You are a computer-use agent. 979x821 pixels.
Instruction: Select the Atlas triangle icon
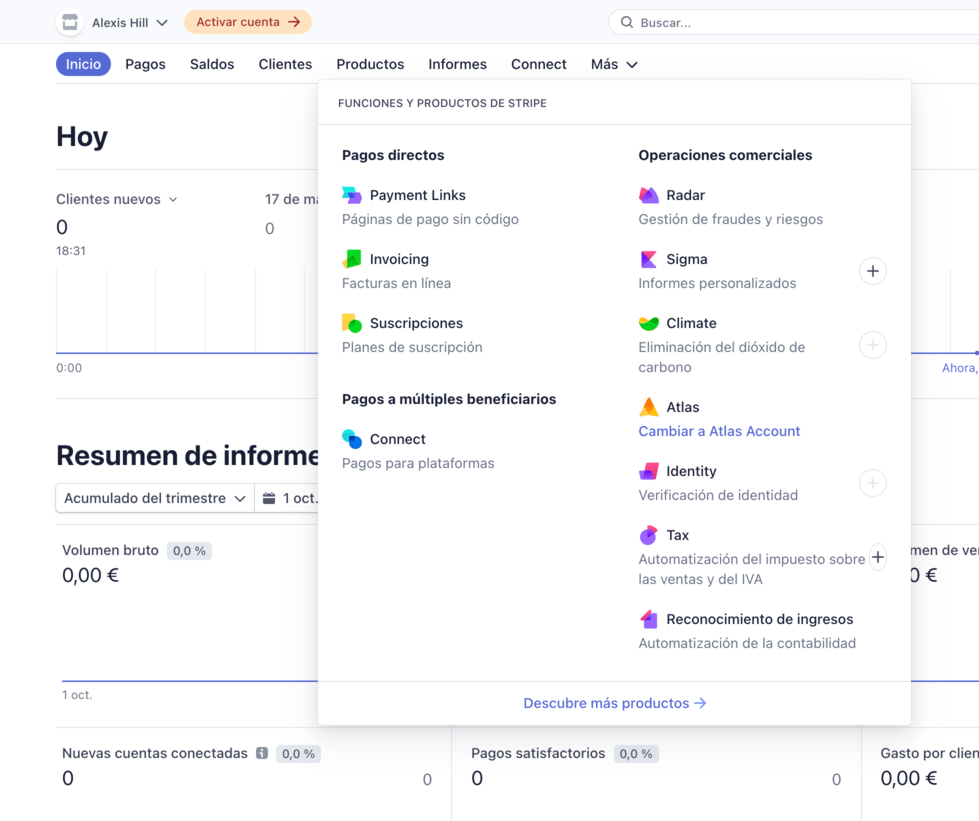tap(648, 407)
